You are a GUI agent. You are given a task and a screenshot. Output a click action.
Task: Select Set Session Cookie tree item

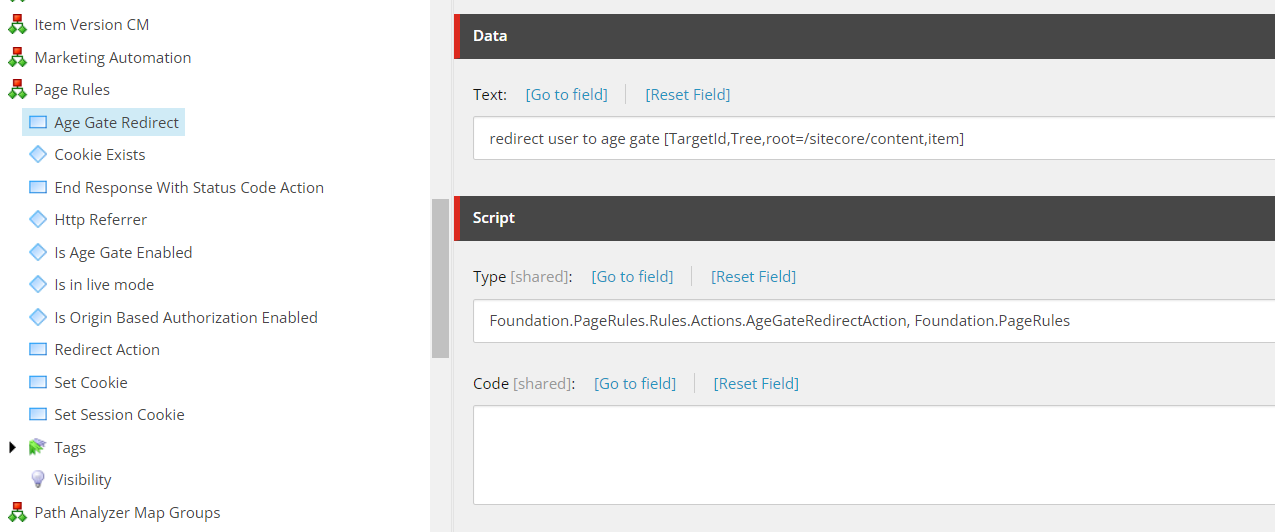point(119,415)
